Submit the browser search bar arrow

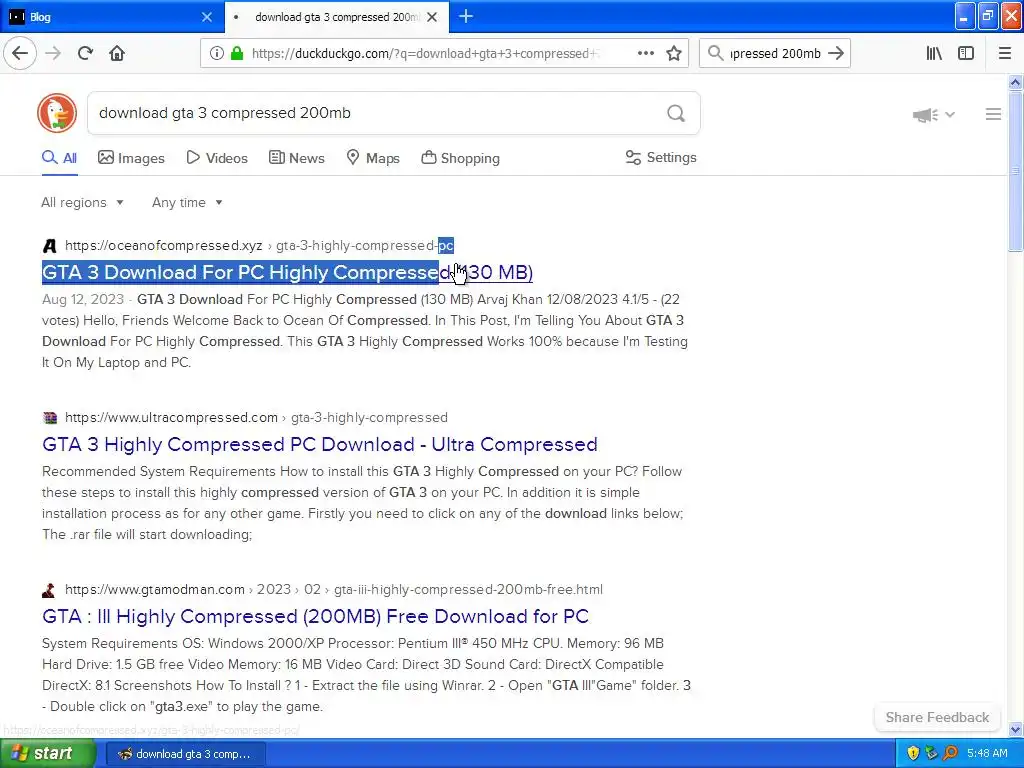(x=836, y=53)
